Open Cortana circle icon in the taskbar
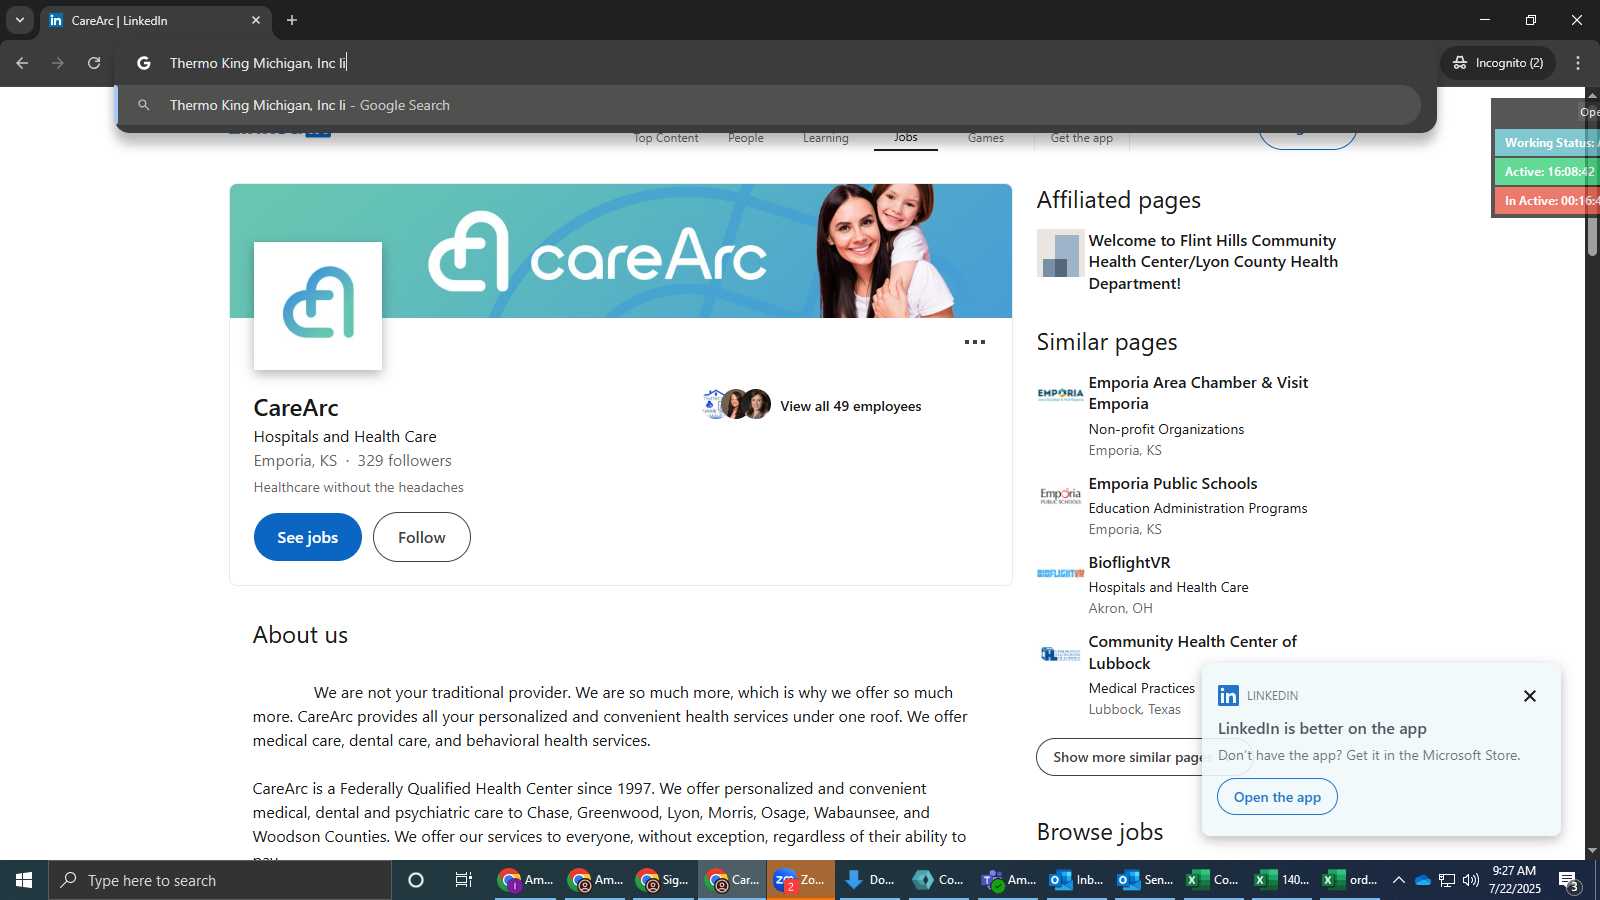The height and width of the screenshot is (900, 1600). 416,880
